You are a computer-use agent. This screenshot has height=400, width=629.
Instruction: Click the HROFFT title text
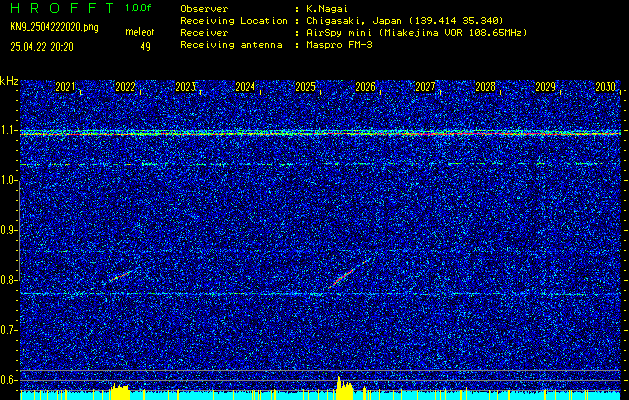pyautogui.click(x=62, y=8)
